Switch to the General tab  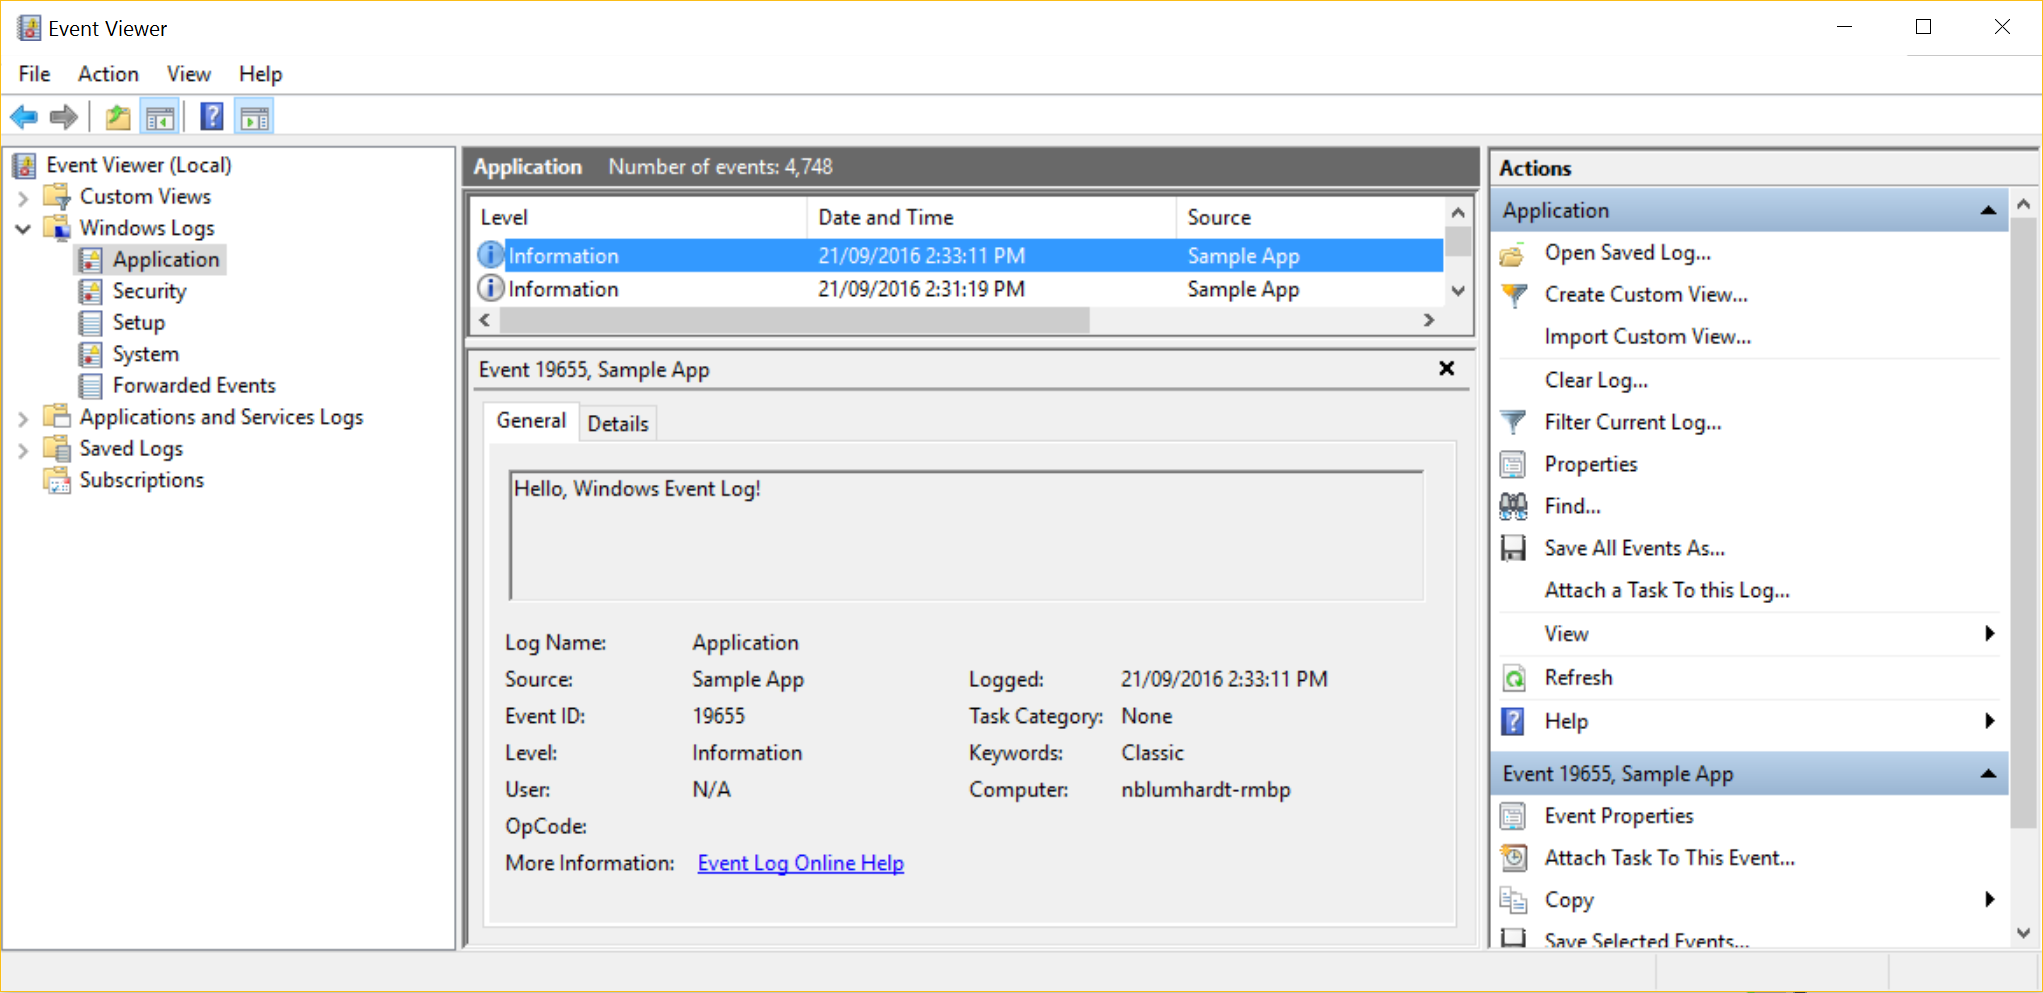coord(531,421)
